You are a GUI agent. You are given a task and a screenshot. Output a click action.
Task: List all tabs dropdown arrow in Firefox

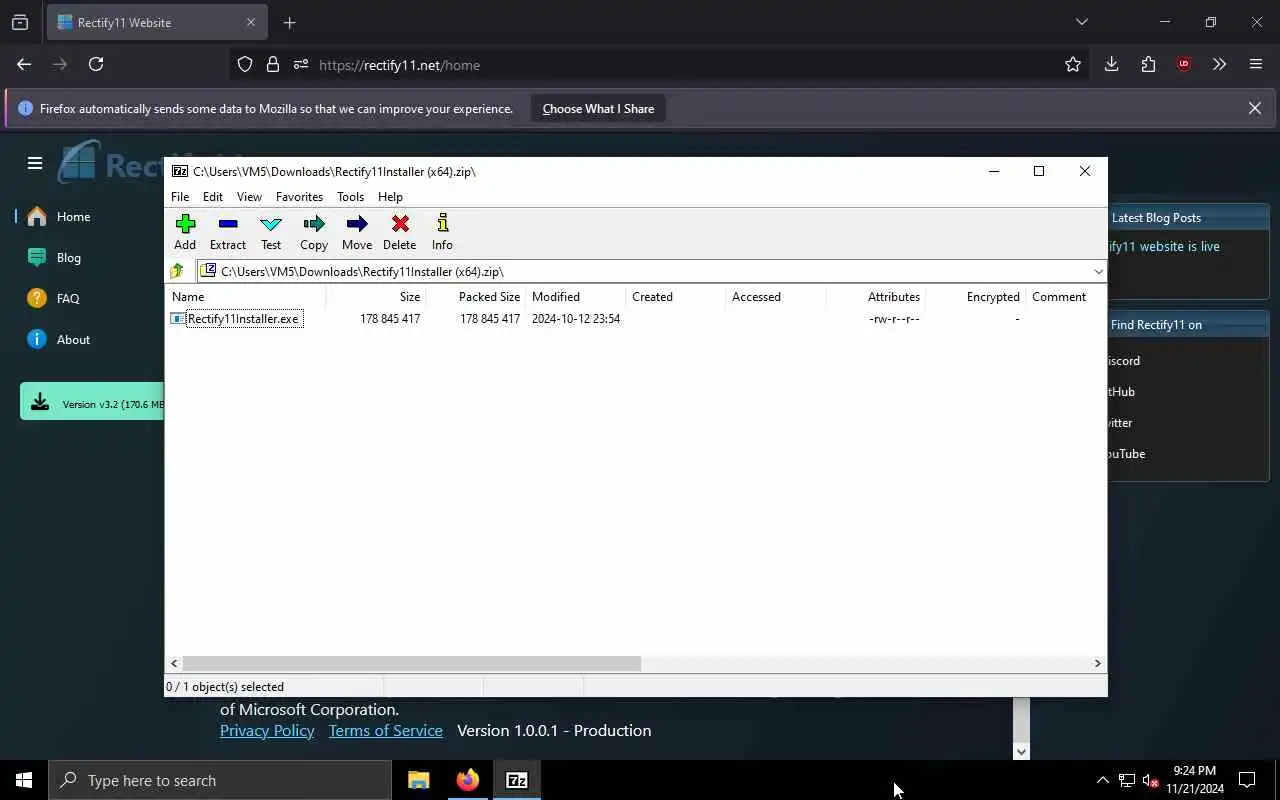pyautogui.click(x=1081, y=22)
